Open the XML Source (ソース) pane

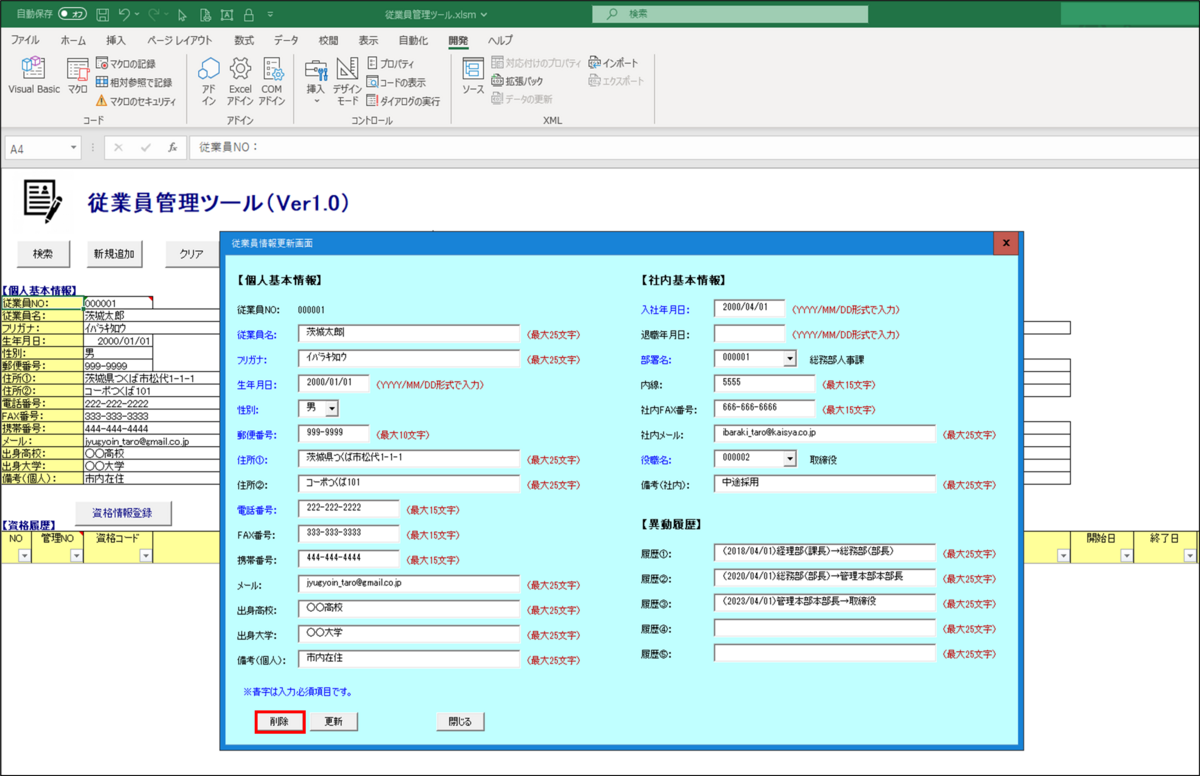(473, 76)
